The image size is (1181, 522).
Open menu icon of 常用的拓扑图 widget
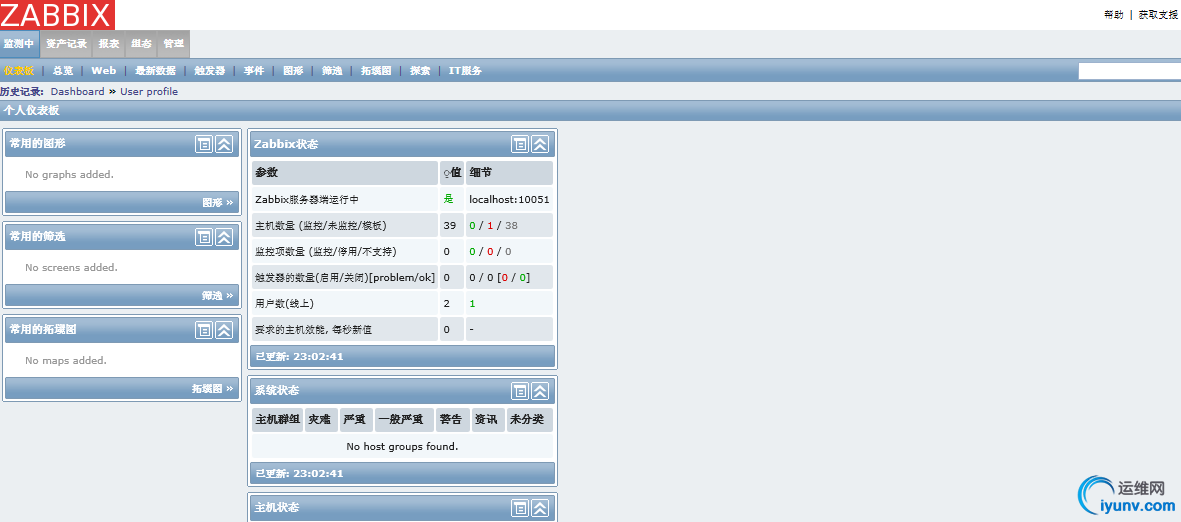point(203,330)
